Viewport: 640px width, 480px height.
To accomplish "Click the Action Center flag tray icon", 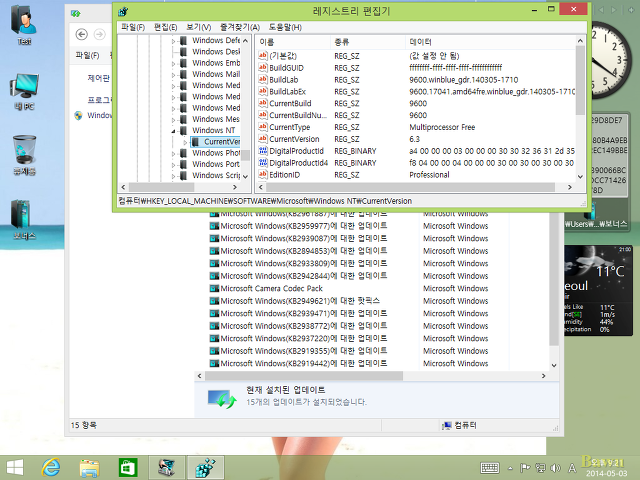I will click(x=525, y=468).
